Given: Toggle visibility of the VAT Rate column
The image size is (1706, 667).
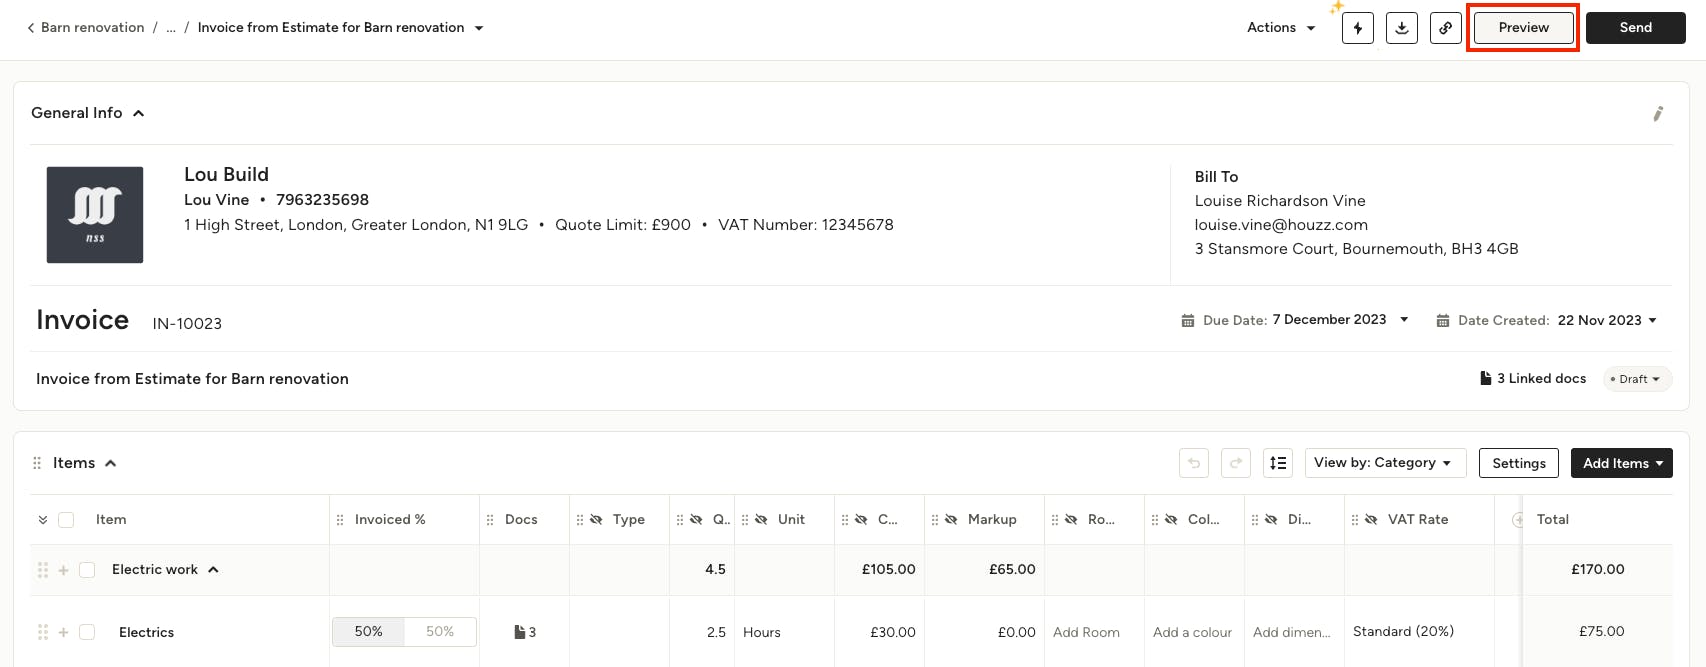Looking at the screenshot, I should click(x=1371, y=520).
